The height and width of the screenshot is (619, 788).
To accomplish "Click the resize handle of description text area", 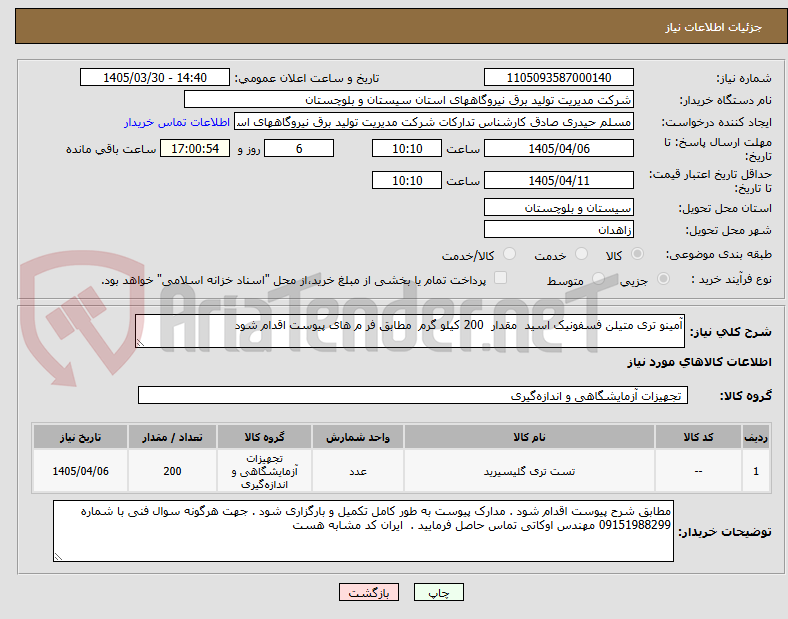I will 140,343.
